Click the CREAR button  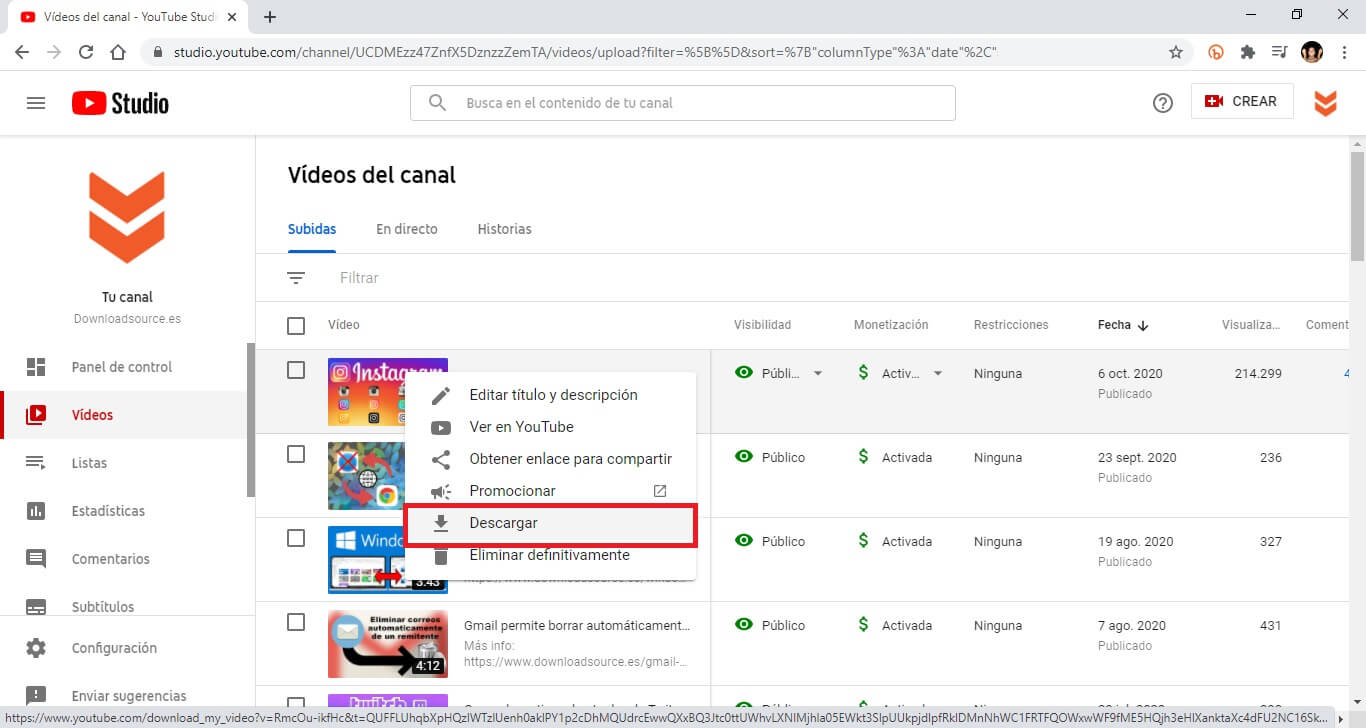[x=1242, y=102]
